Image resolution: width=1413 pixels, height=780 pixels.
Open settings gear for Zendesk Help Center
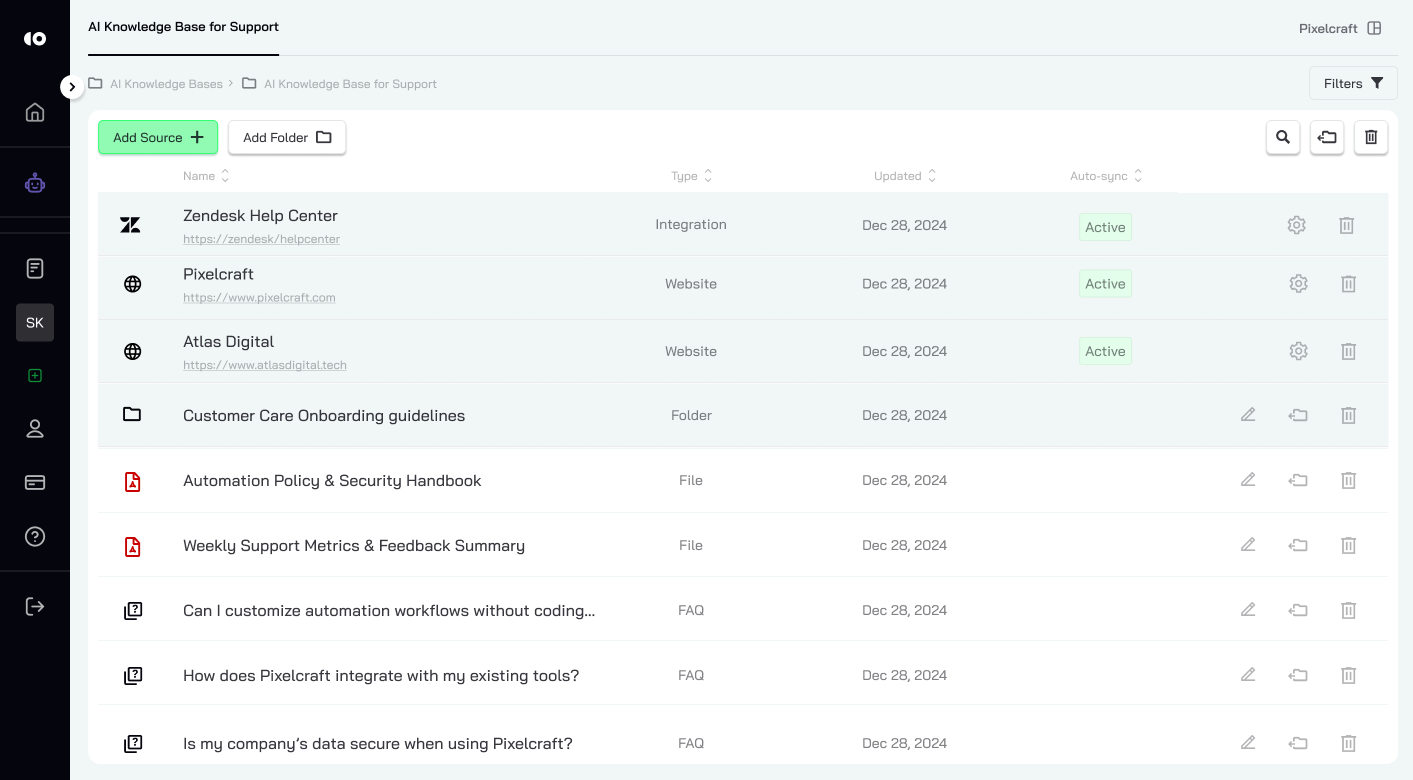(1297, 225)
